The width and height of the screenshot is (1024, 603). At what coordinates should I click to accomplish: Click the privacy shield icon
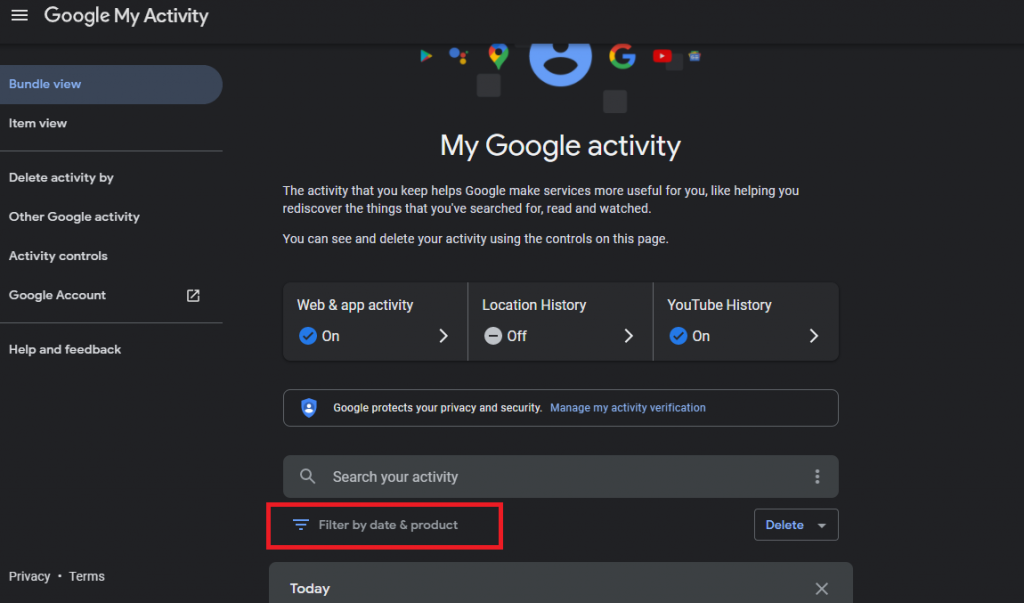click(x=309, y=408)
